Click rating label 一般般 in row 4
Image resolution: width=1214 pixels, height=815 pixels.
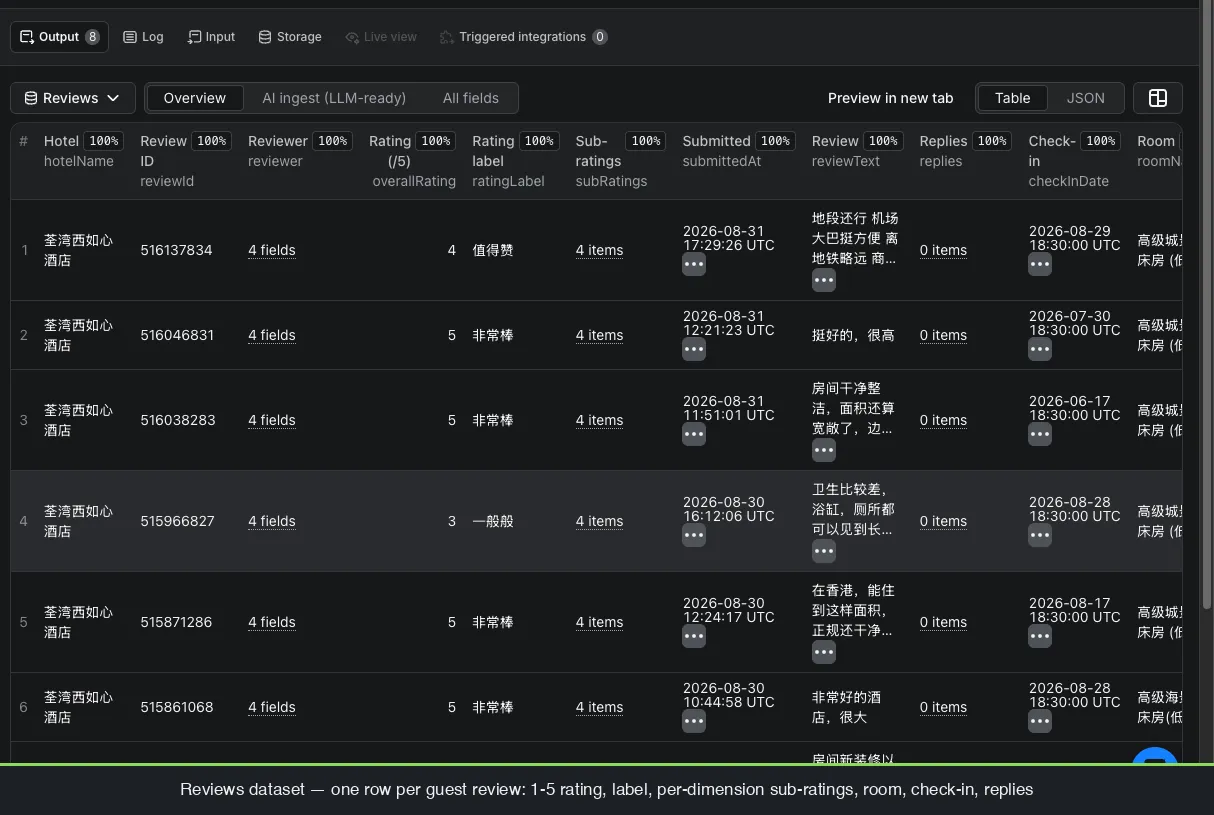[493, 521]
